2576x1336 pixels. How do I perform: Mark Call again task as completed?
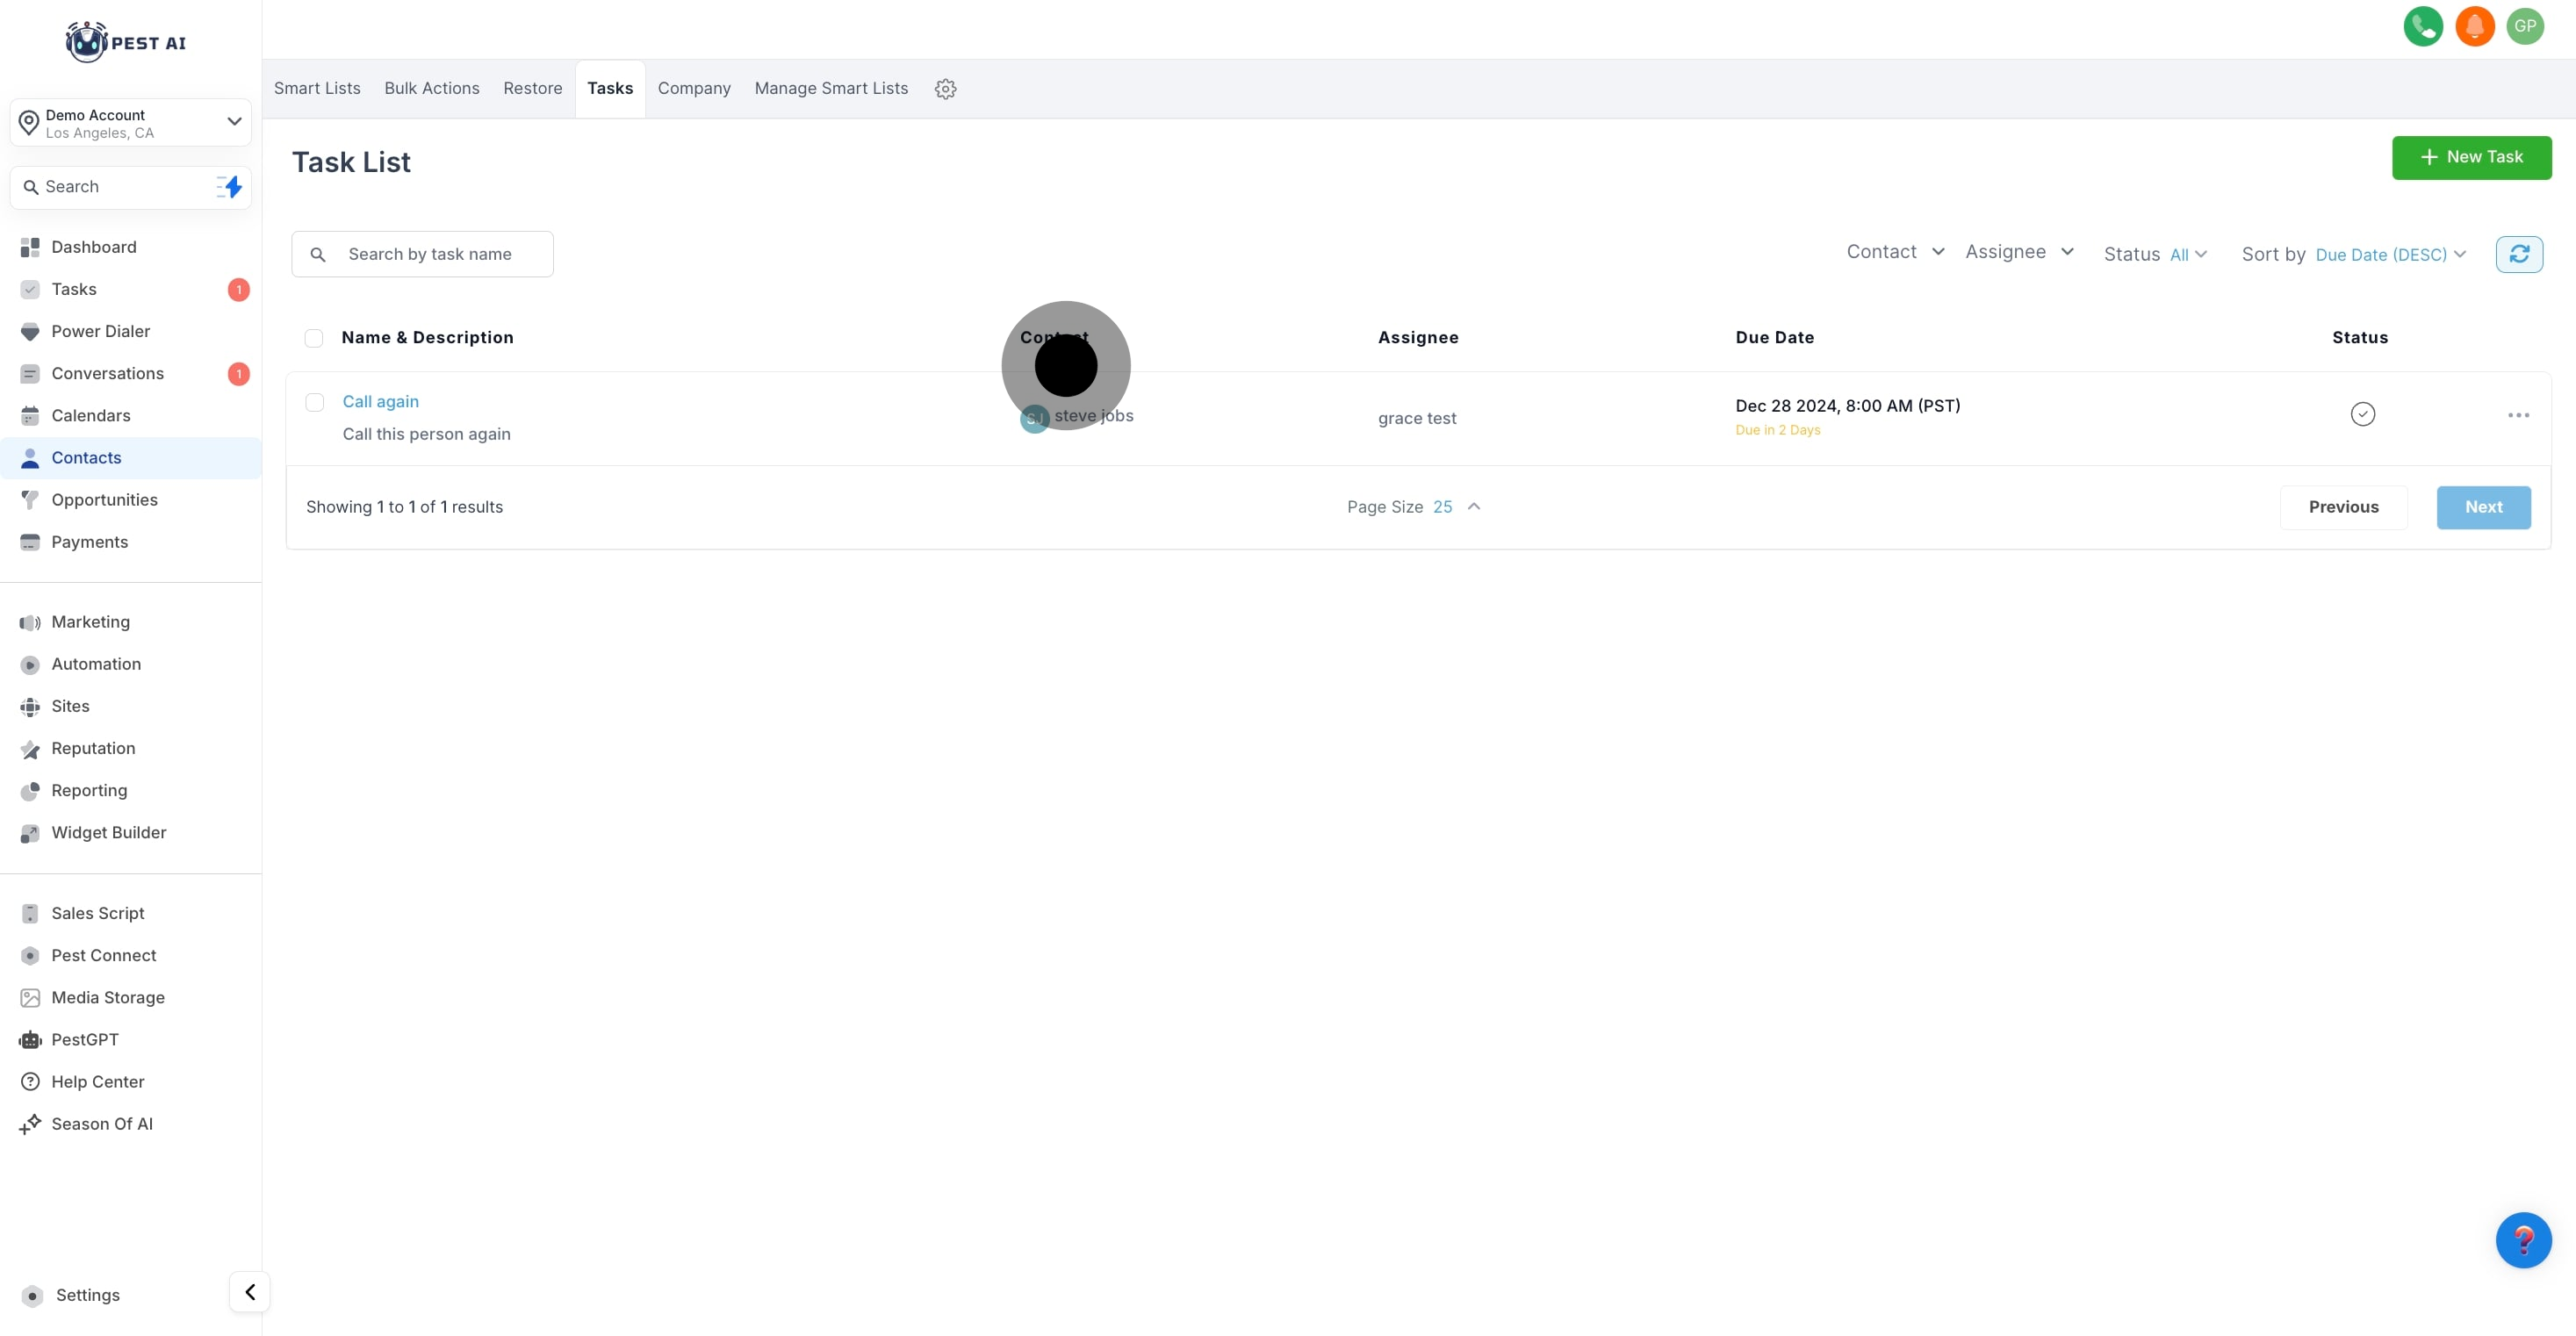2362,414
